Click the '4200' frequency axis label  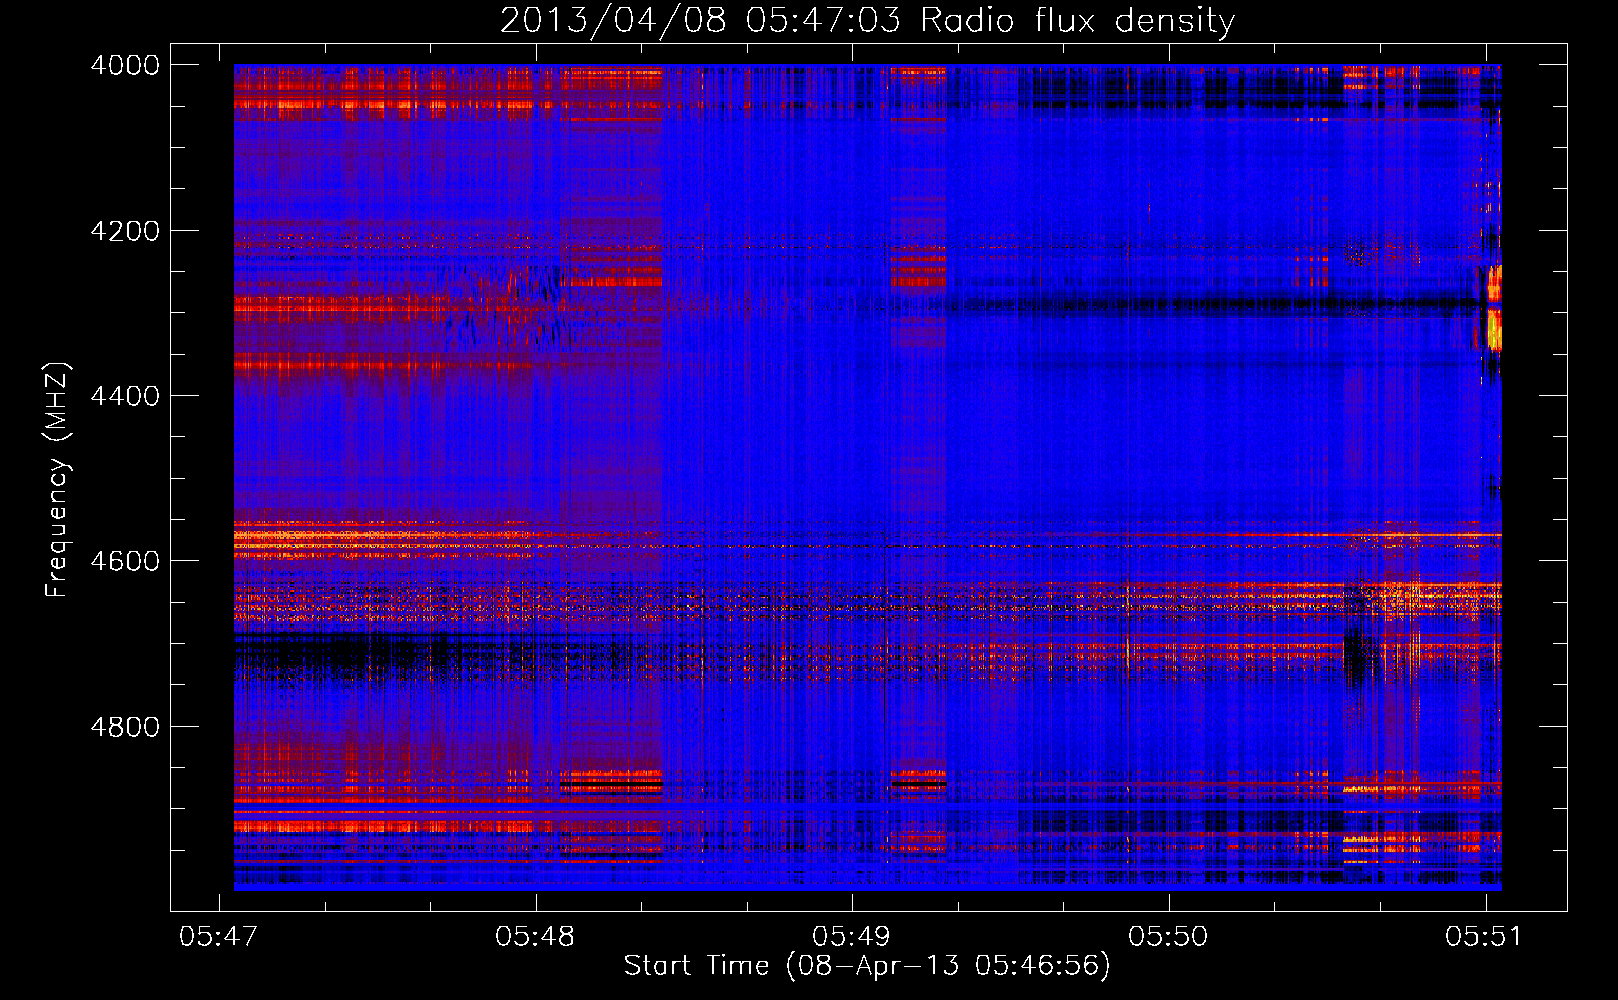tap(125, 231)
